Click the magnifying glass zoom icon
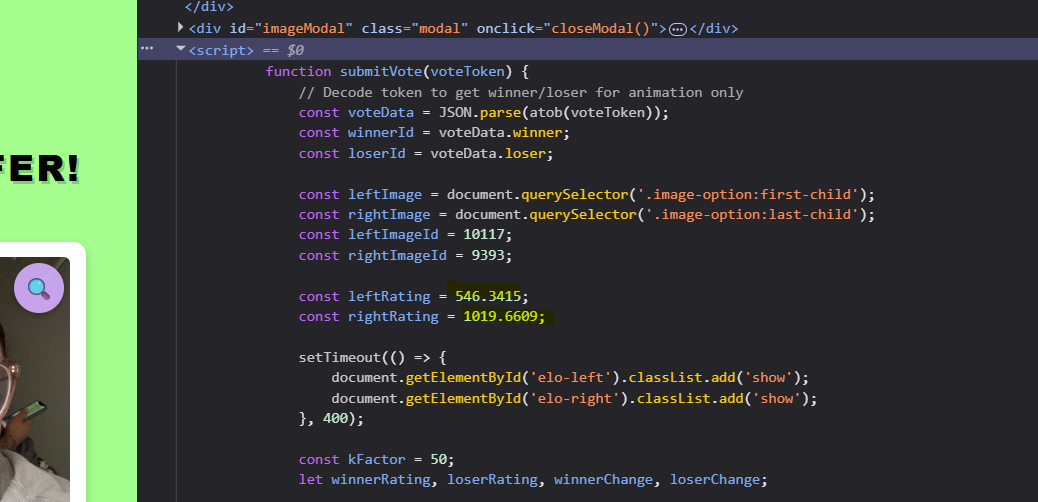The height and width of the screenshot is (502, 1038). 39,289
